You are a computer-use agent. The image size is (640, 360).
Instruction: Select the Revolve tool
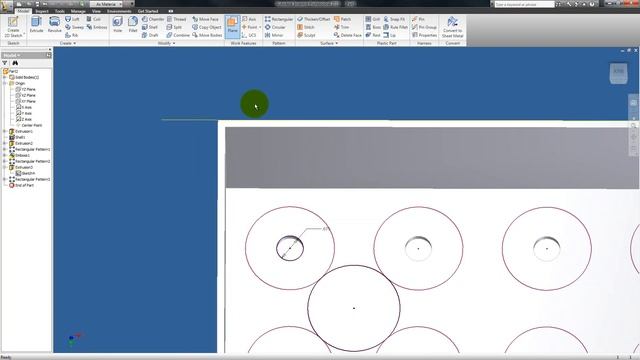54,25
